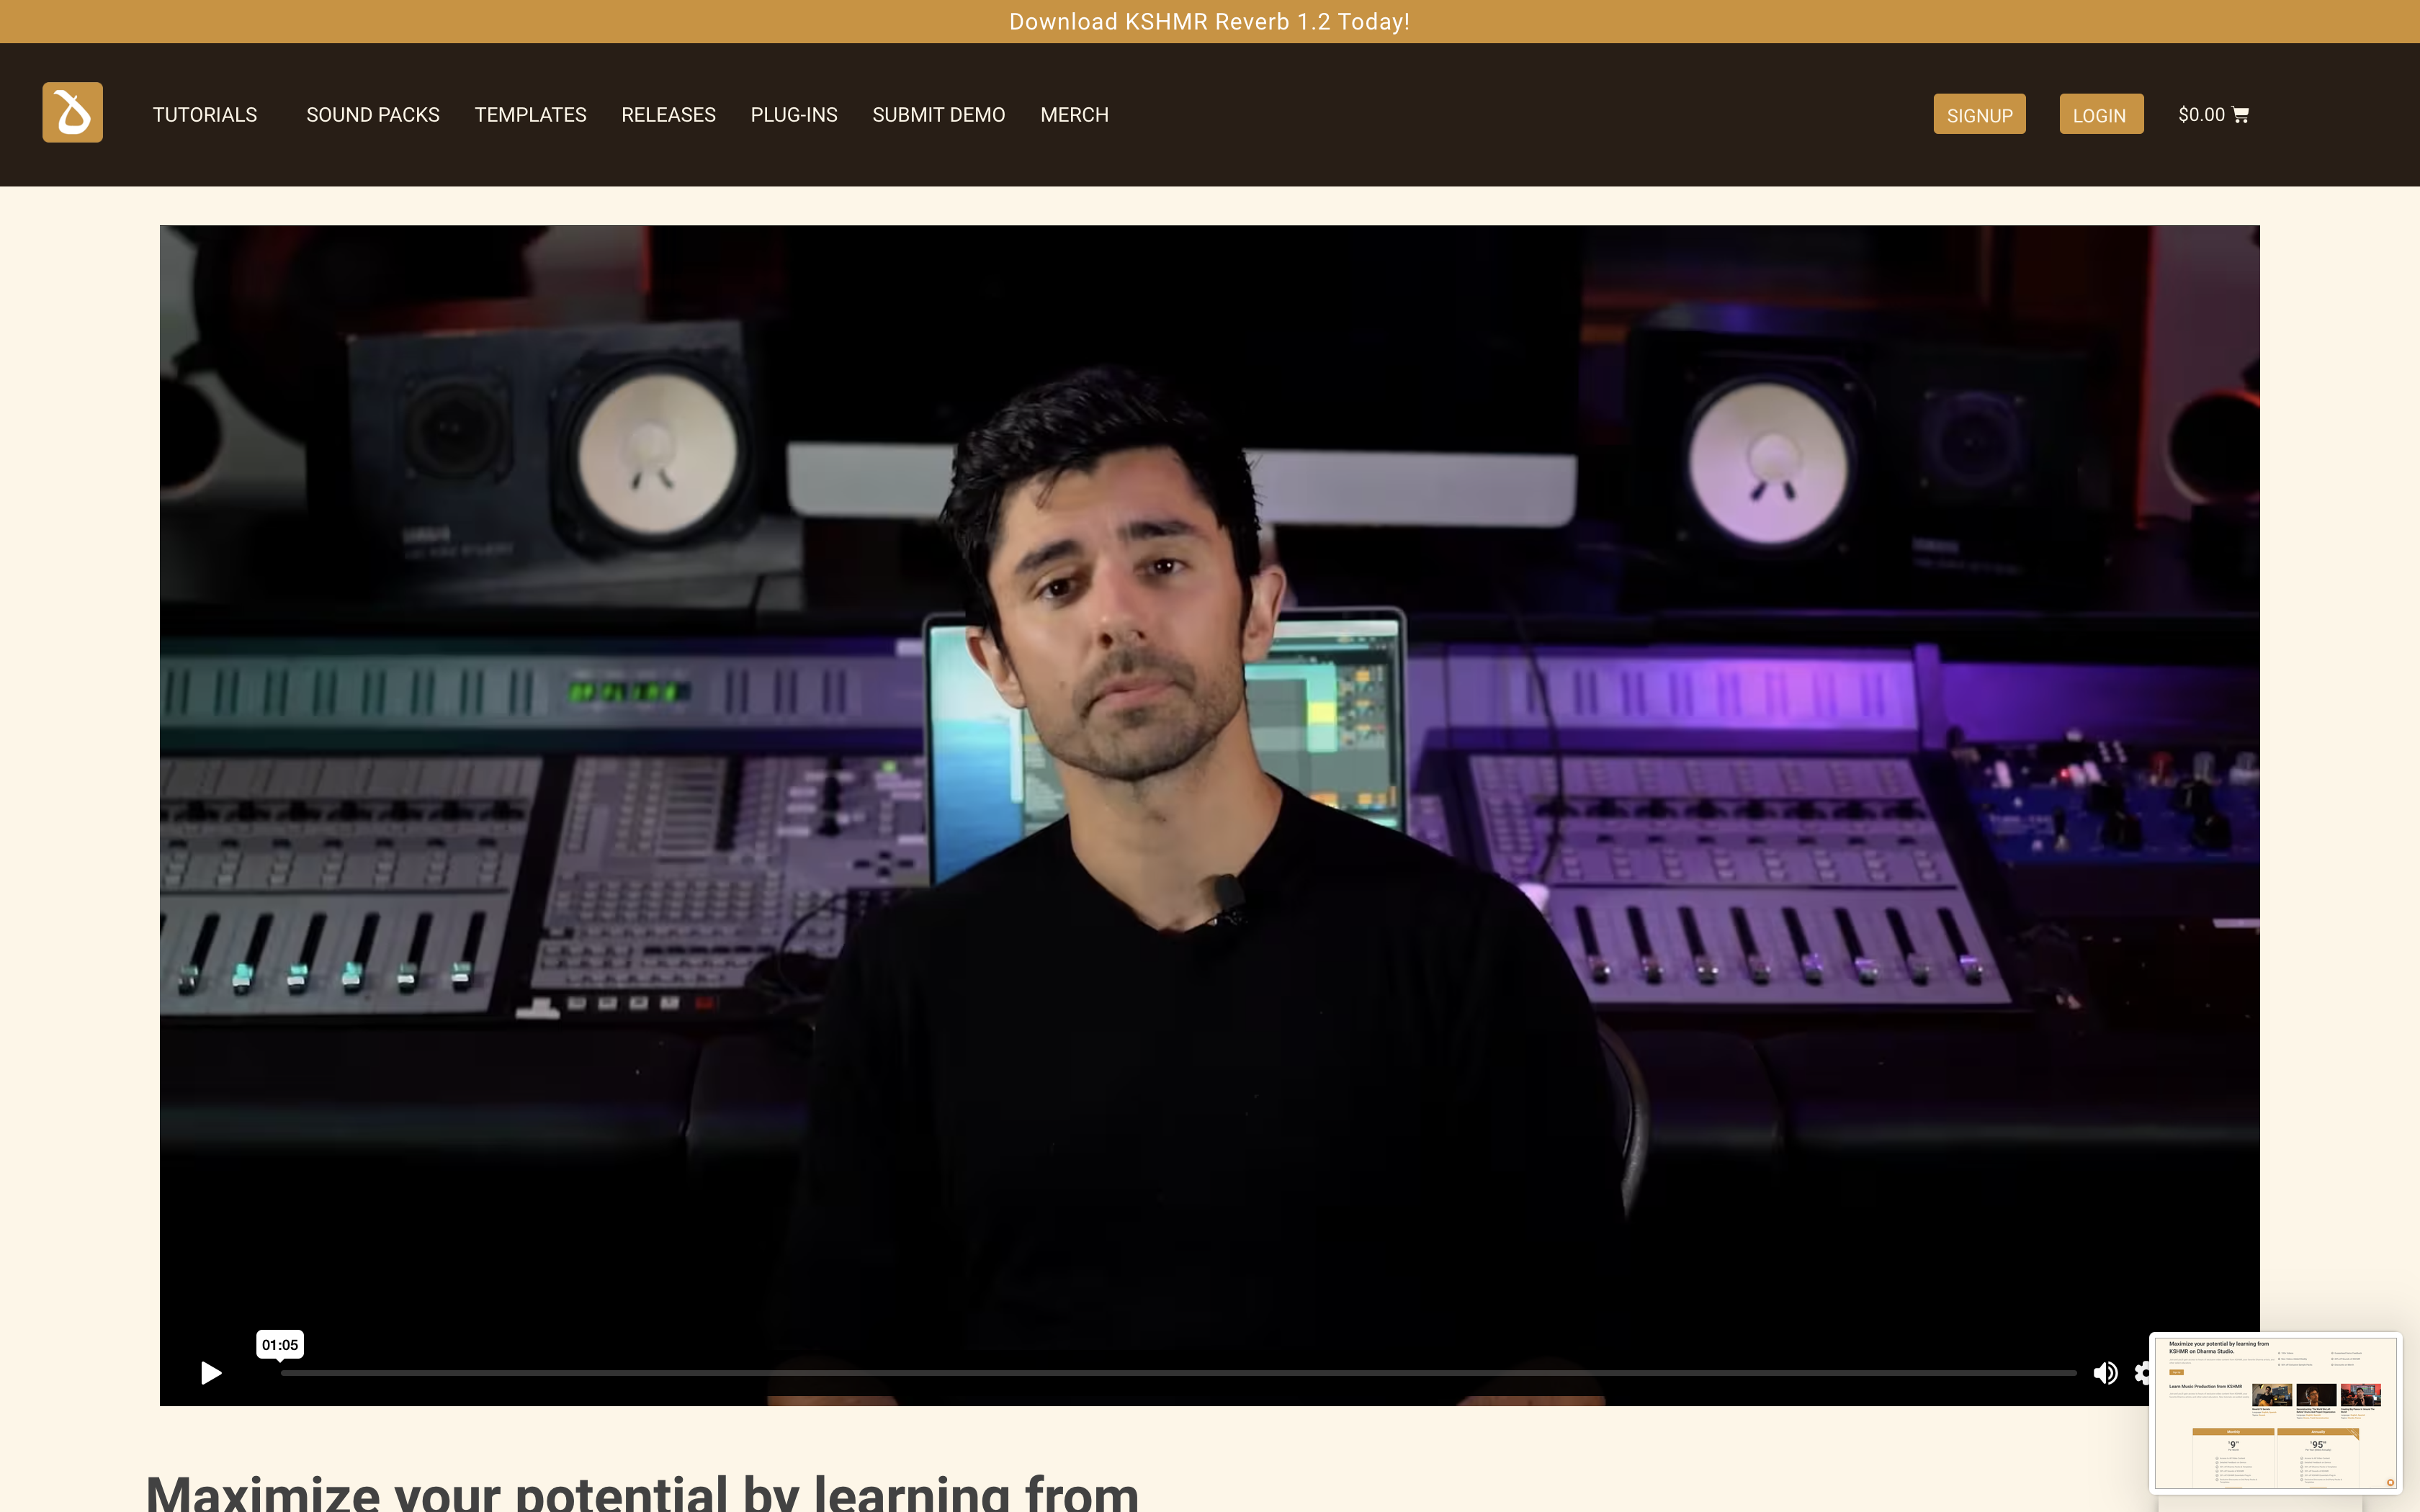Go to SOUND PACKS

[372, 115]
